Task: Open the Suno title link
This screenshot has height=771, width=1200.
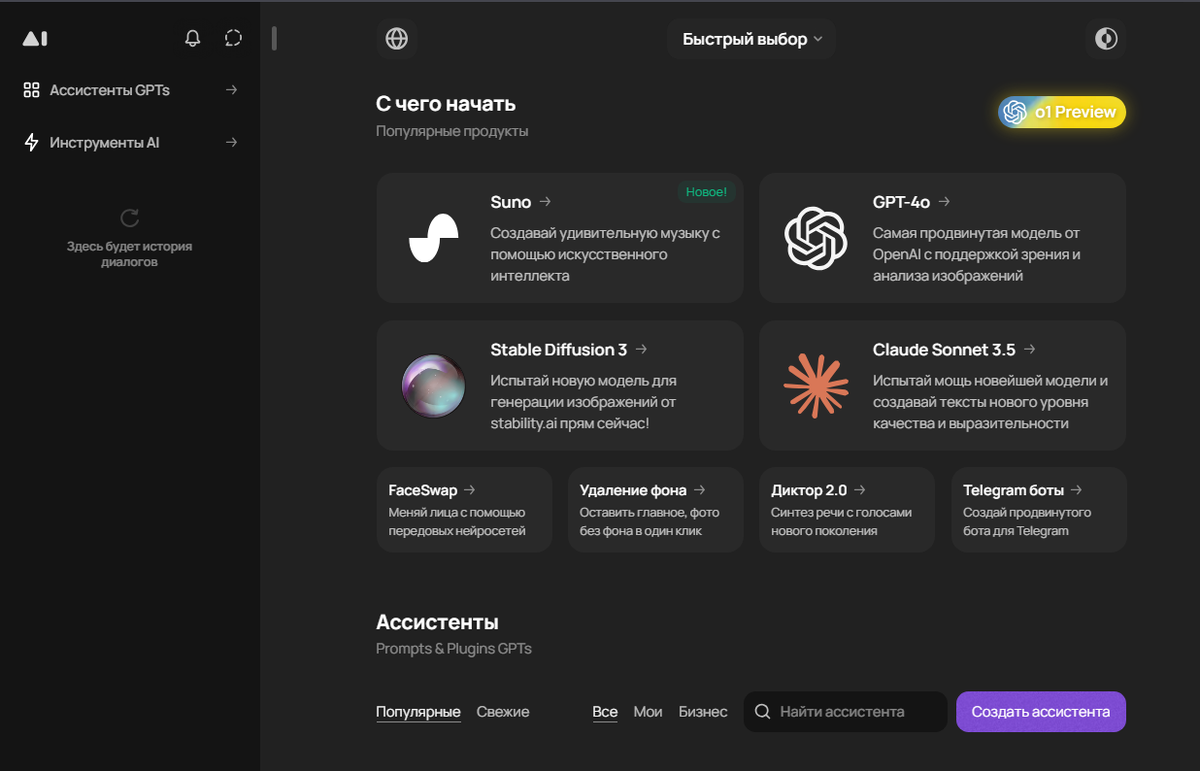Action: pos(511,202)
